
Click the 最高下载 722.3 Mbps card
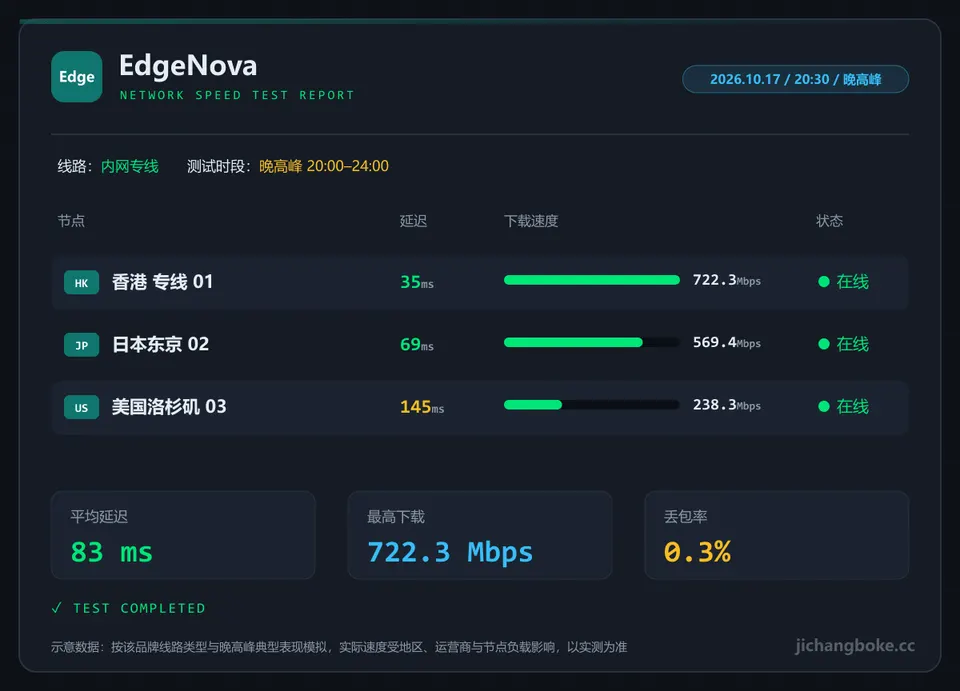480,535
